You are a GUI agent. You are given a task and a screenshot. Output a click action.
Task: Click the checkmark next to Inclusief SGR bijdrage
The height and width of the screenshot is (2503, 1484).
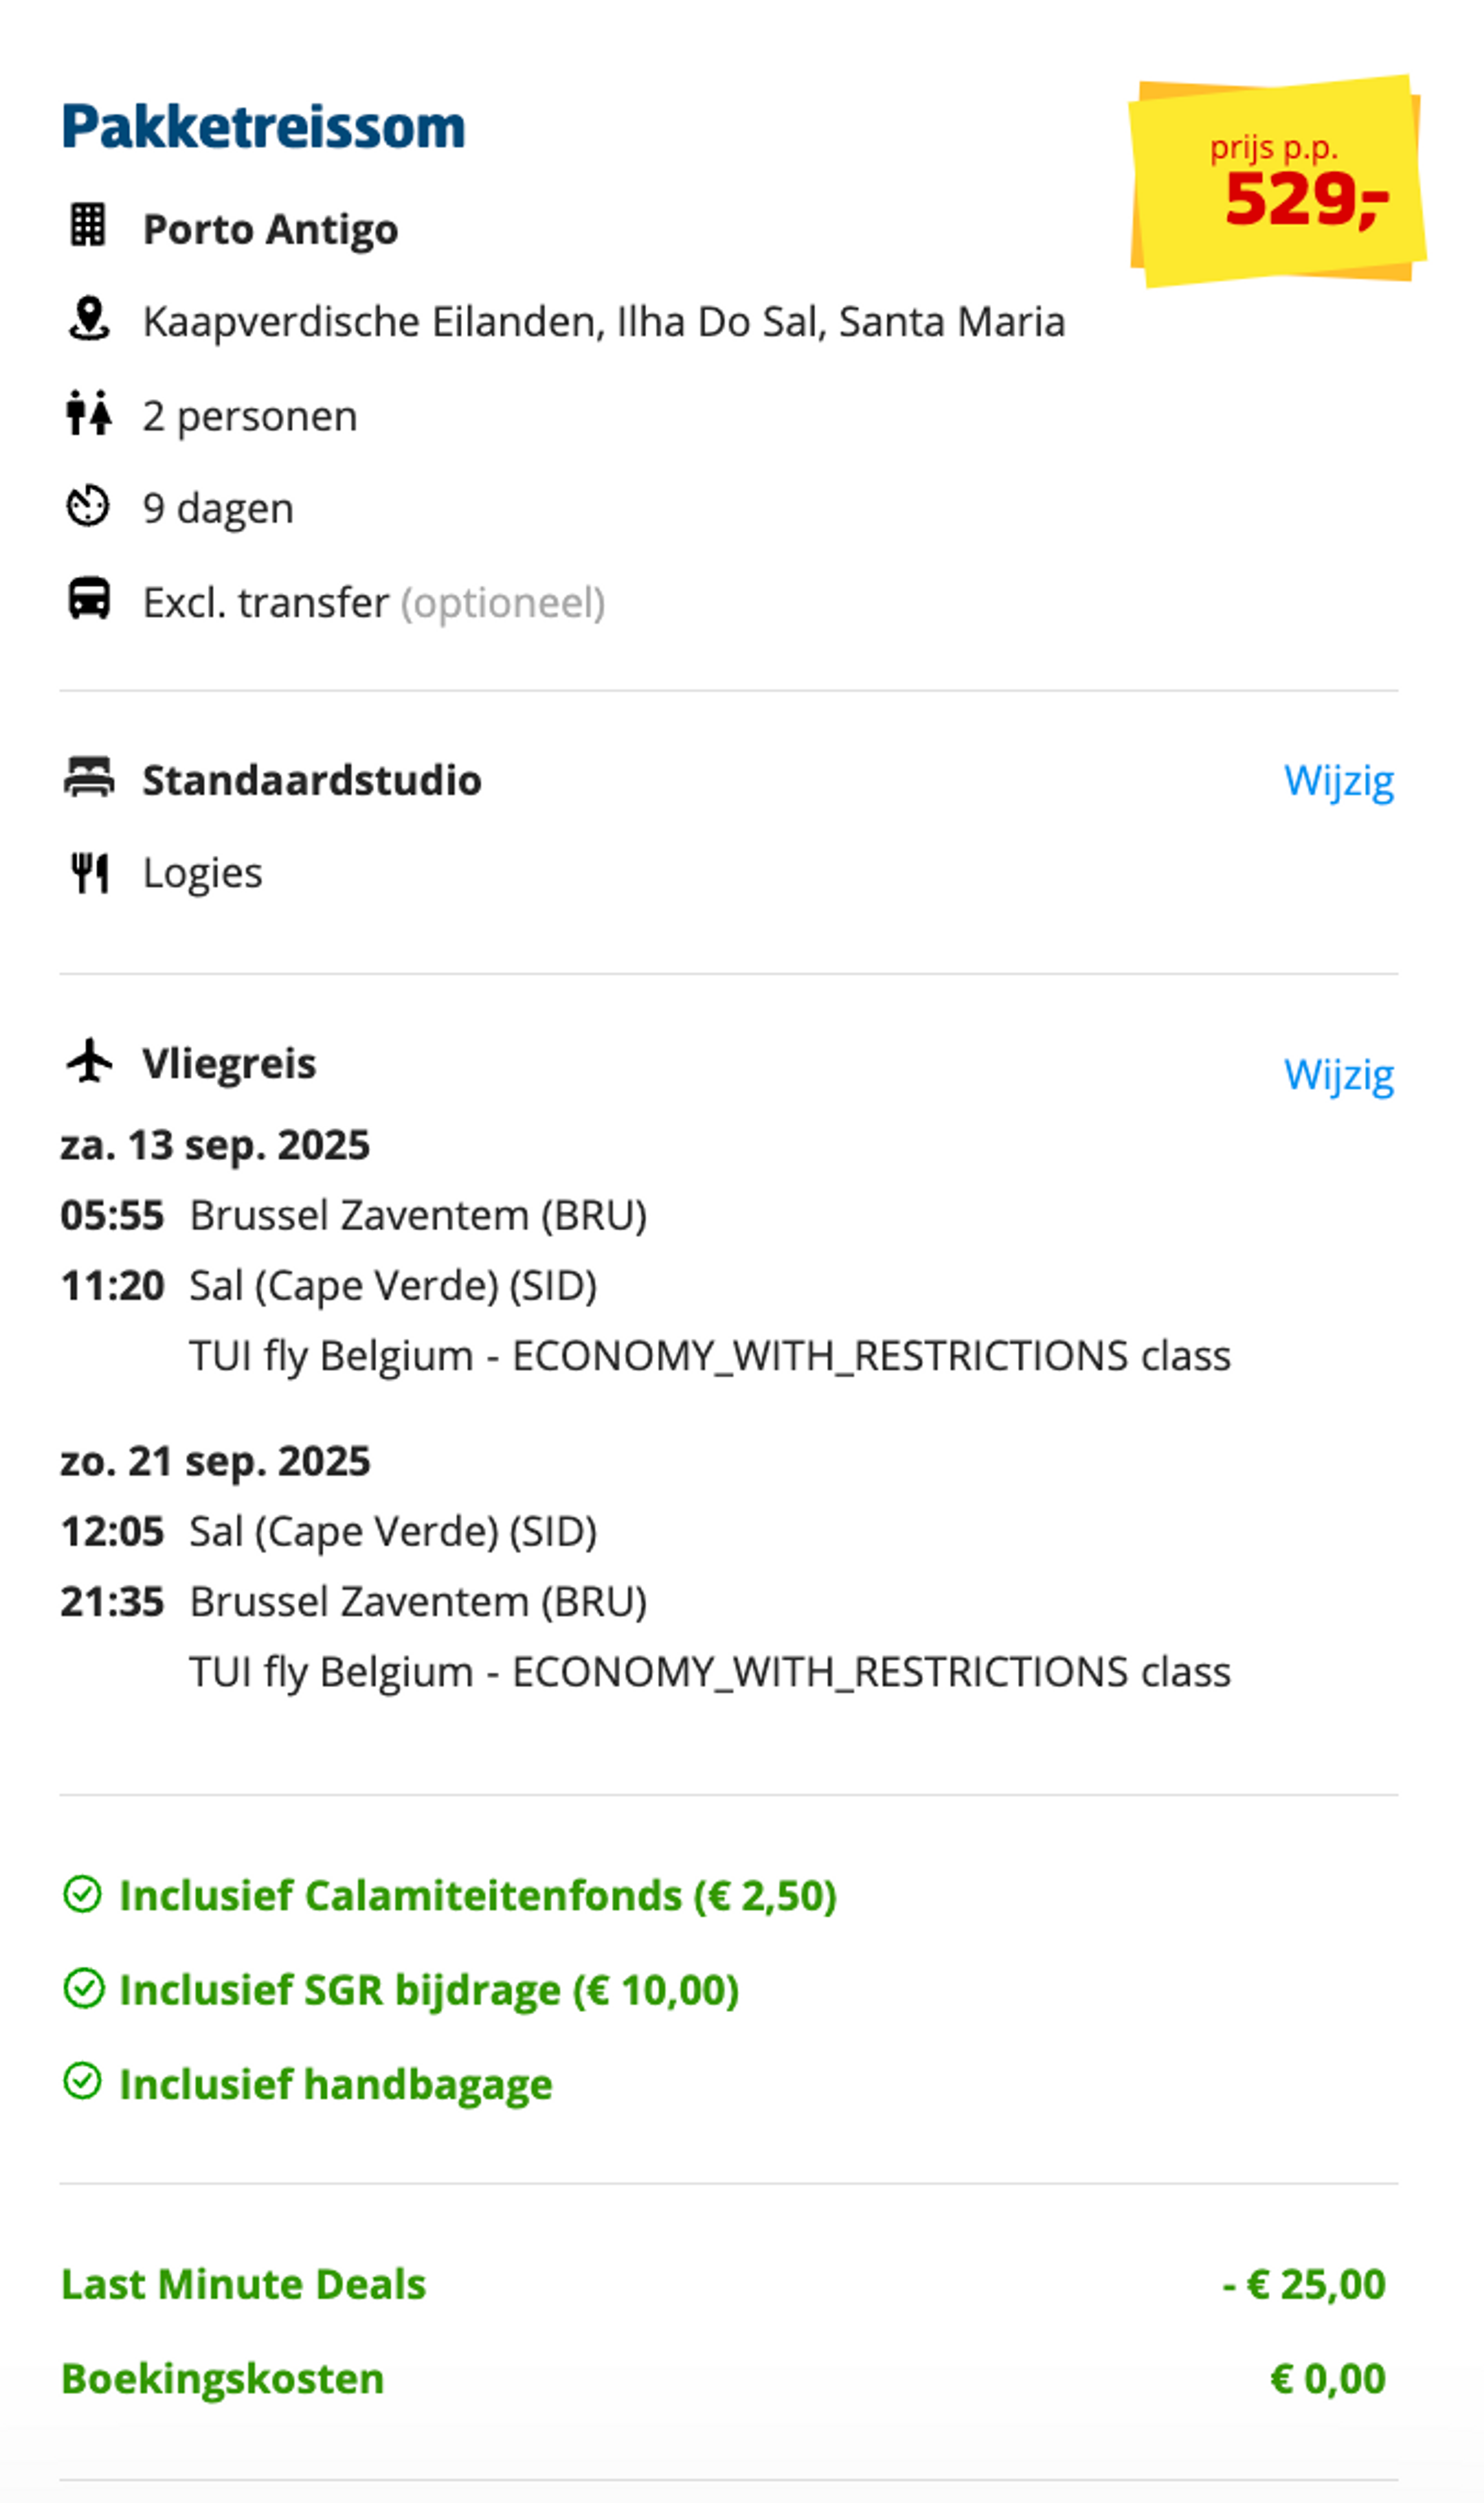click(x=83, y=1989)
